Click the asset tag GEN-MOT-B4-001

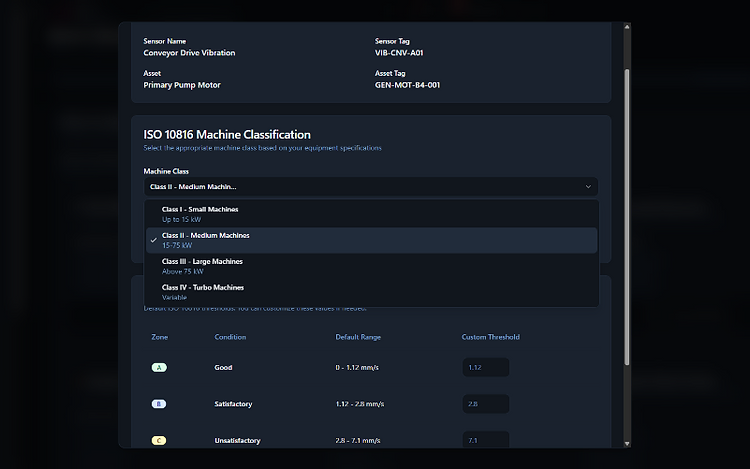coord(407,85)
